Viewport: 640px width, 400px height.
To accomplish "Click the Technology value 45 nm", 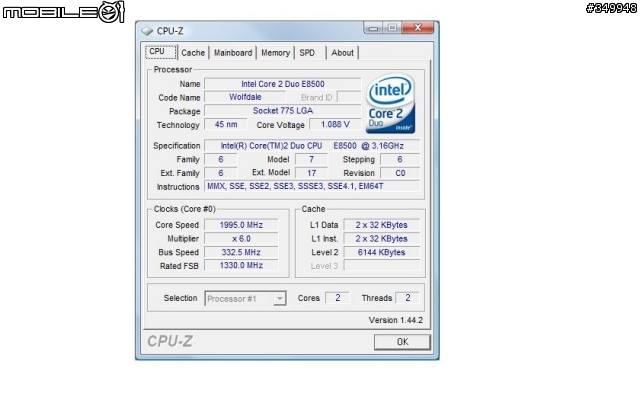I will click(x=226, y=124).
